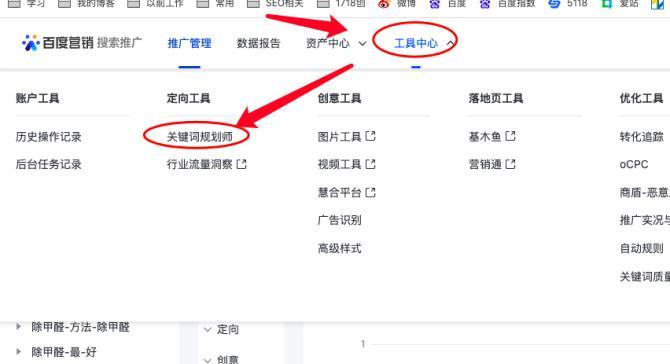
Task: Open the 以前工作 bookmark folder
Action: 156,4
